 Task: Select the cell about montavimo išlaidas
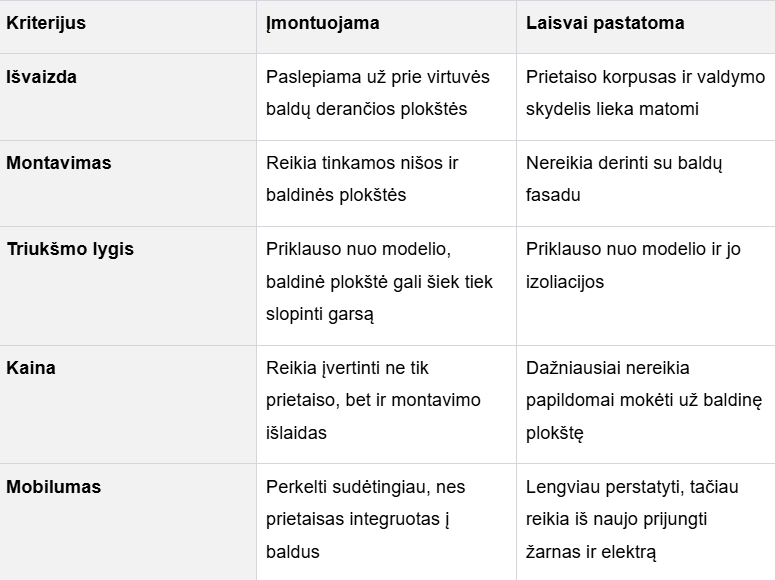click(x=387, y=404)
